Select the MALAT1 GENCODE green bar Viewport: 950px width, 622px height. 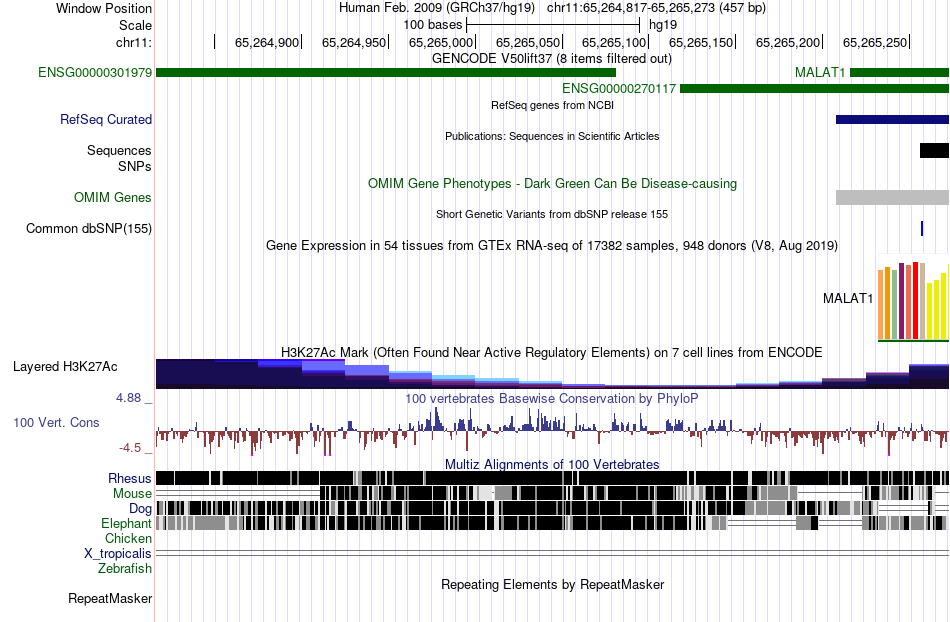pyautogui.click(x=900, y=73)
